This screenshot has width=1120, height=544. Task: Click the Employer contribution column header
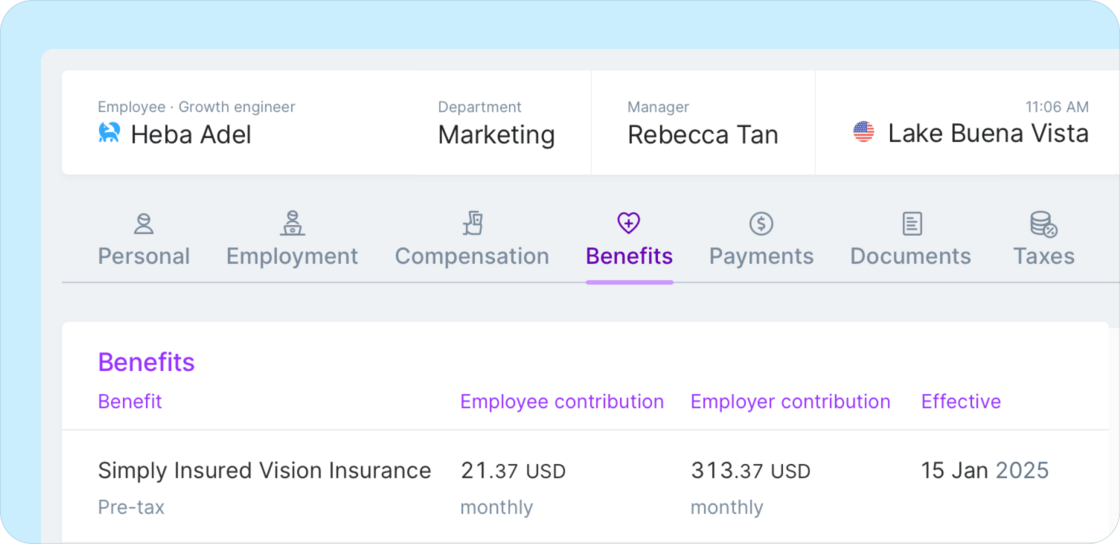point(791,401)
